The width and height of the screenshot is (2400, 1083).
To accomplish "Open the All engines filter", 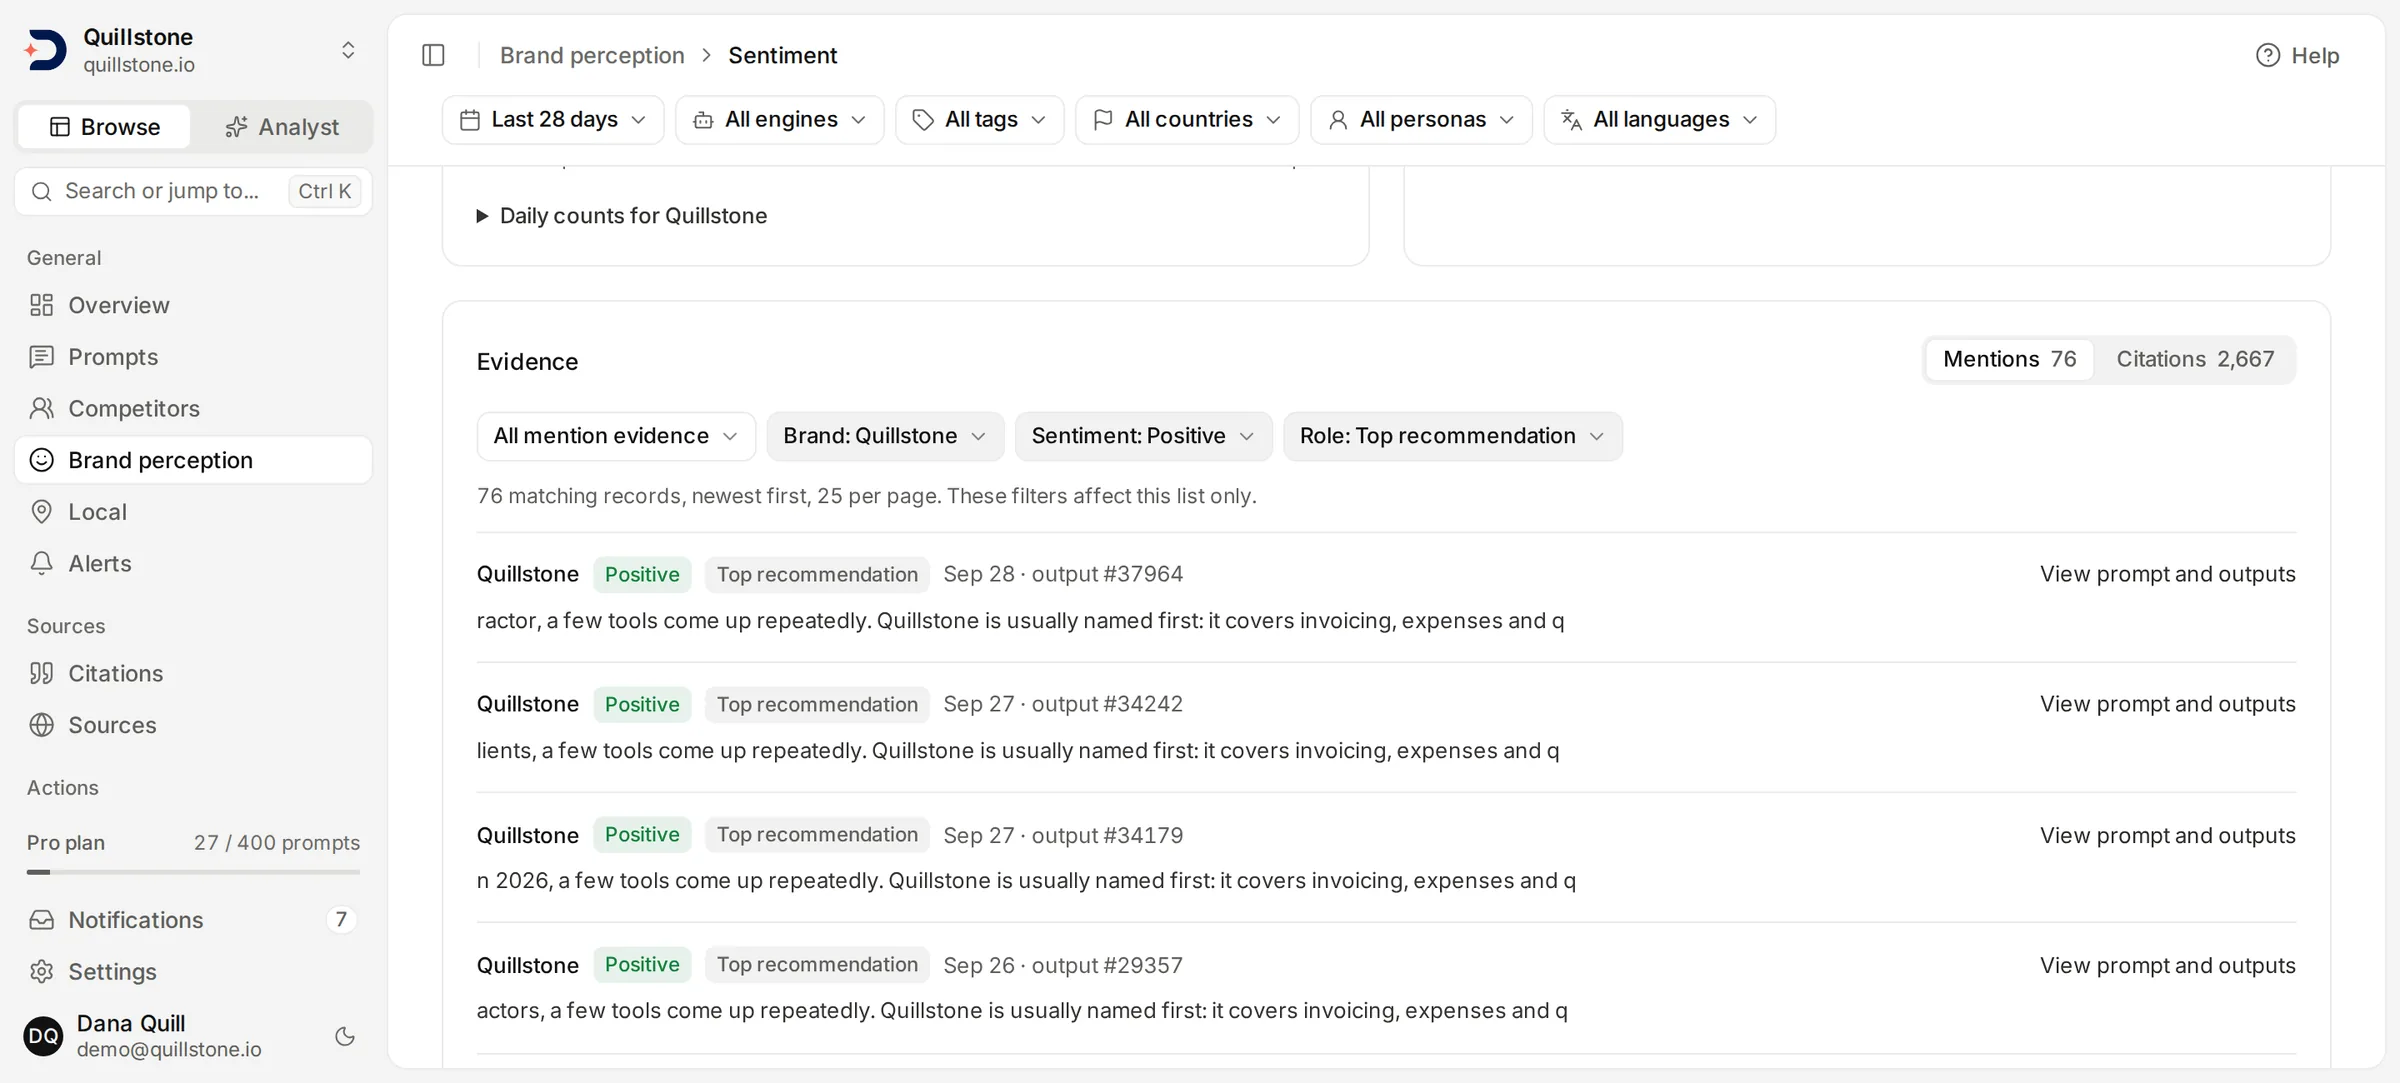I will tap(780, 120).
